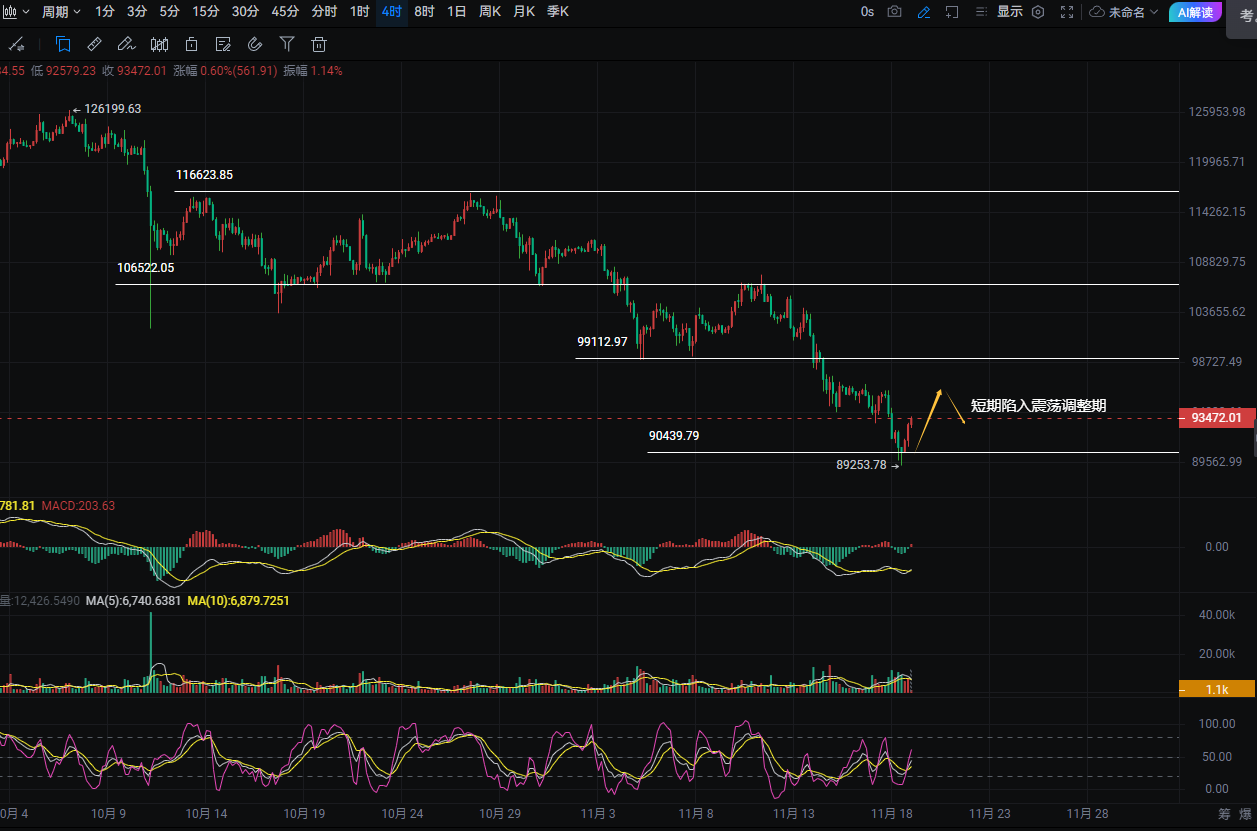Open chart settings hexagon icon
The image size is (1257, 831).
click(x=1038, y=12)
